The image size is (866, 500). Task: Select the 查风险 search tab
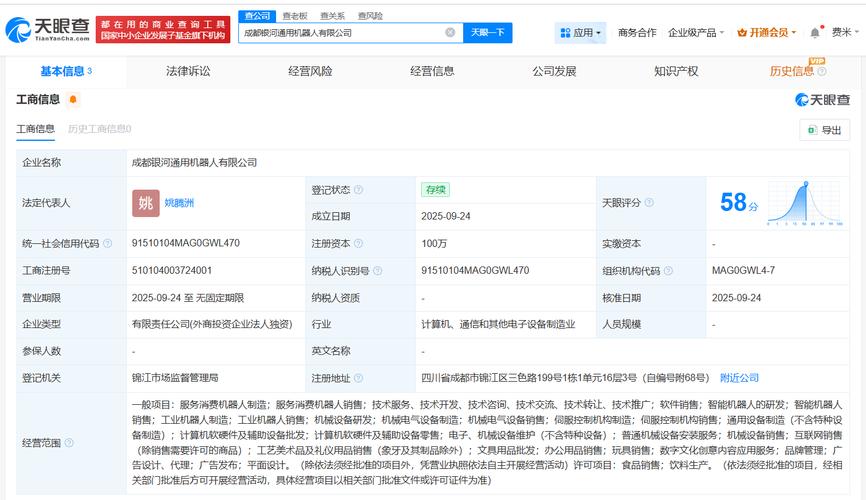coord(370,16)
